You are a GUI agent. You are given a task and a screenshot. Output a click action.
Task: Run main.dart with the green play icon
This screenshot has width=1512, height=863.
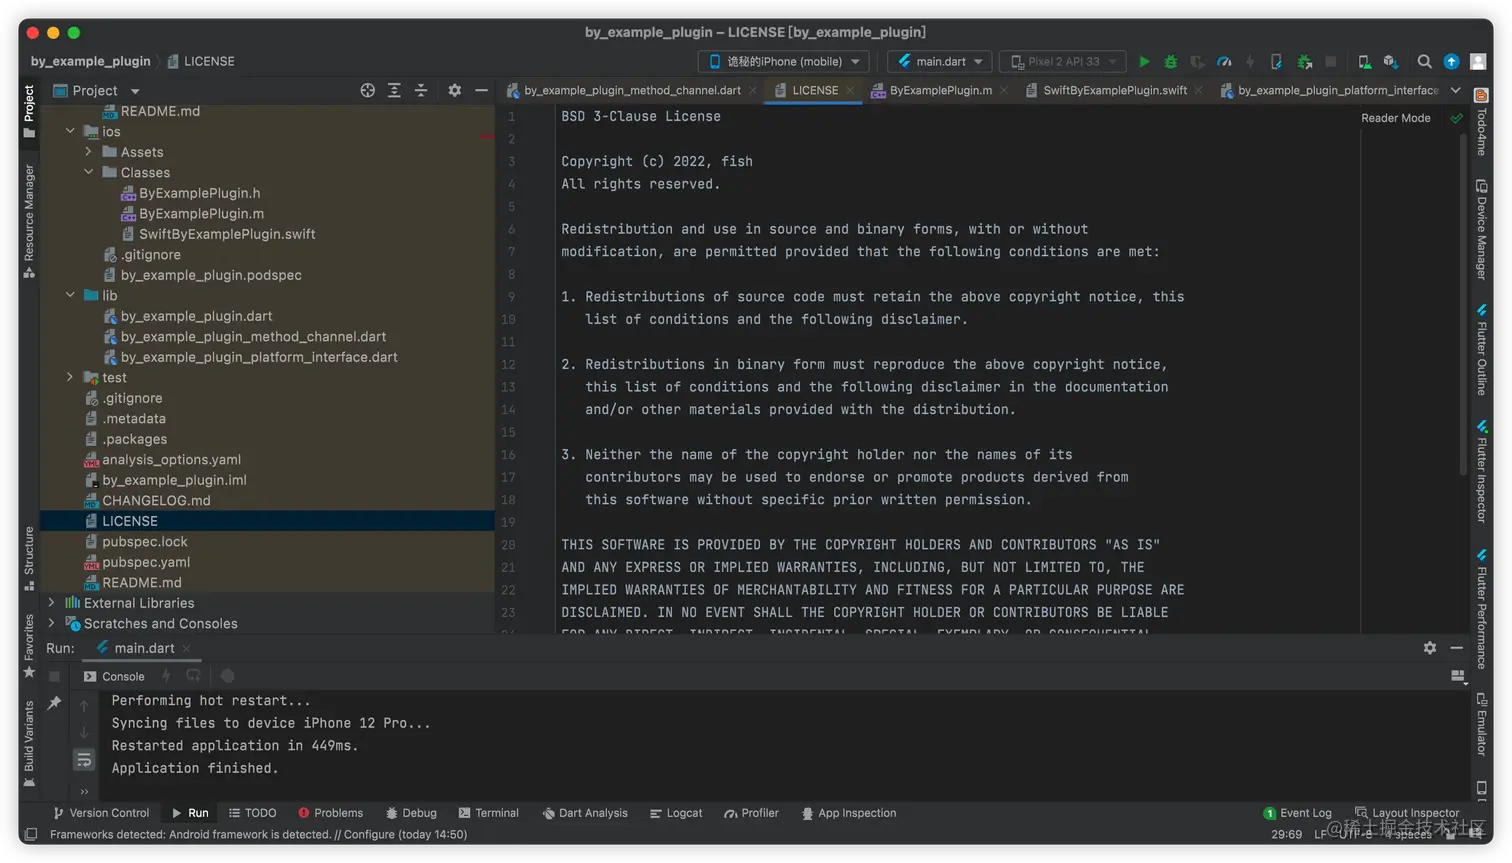[1144, 62]
